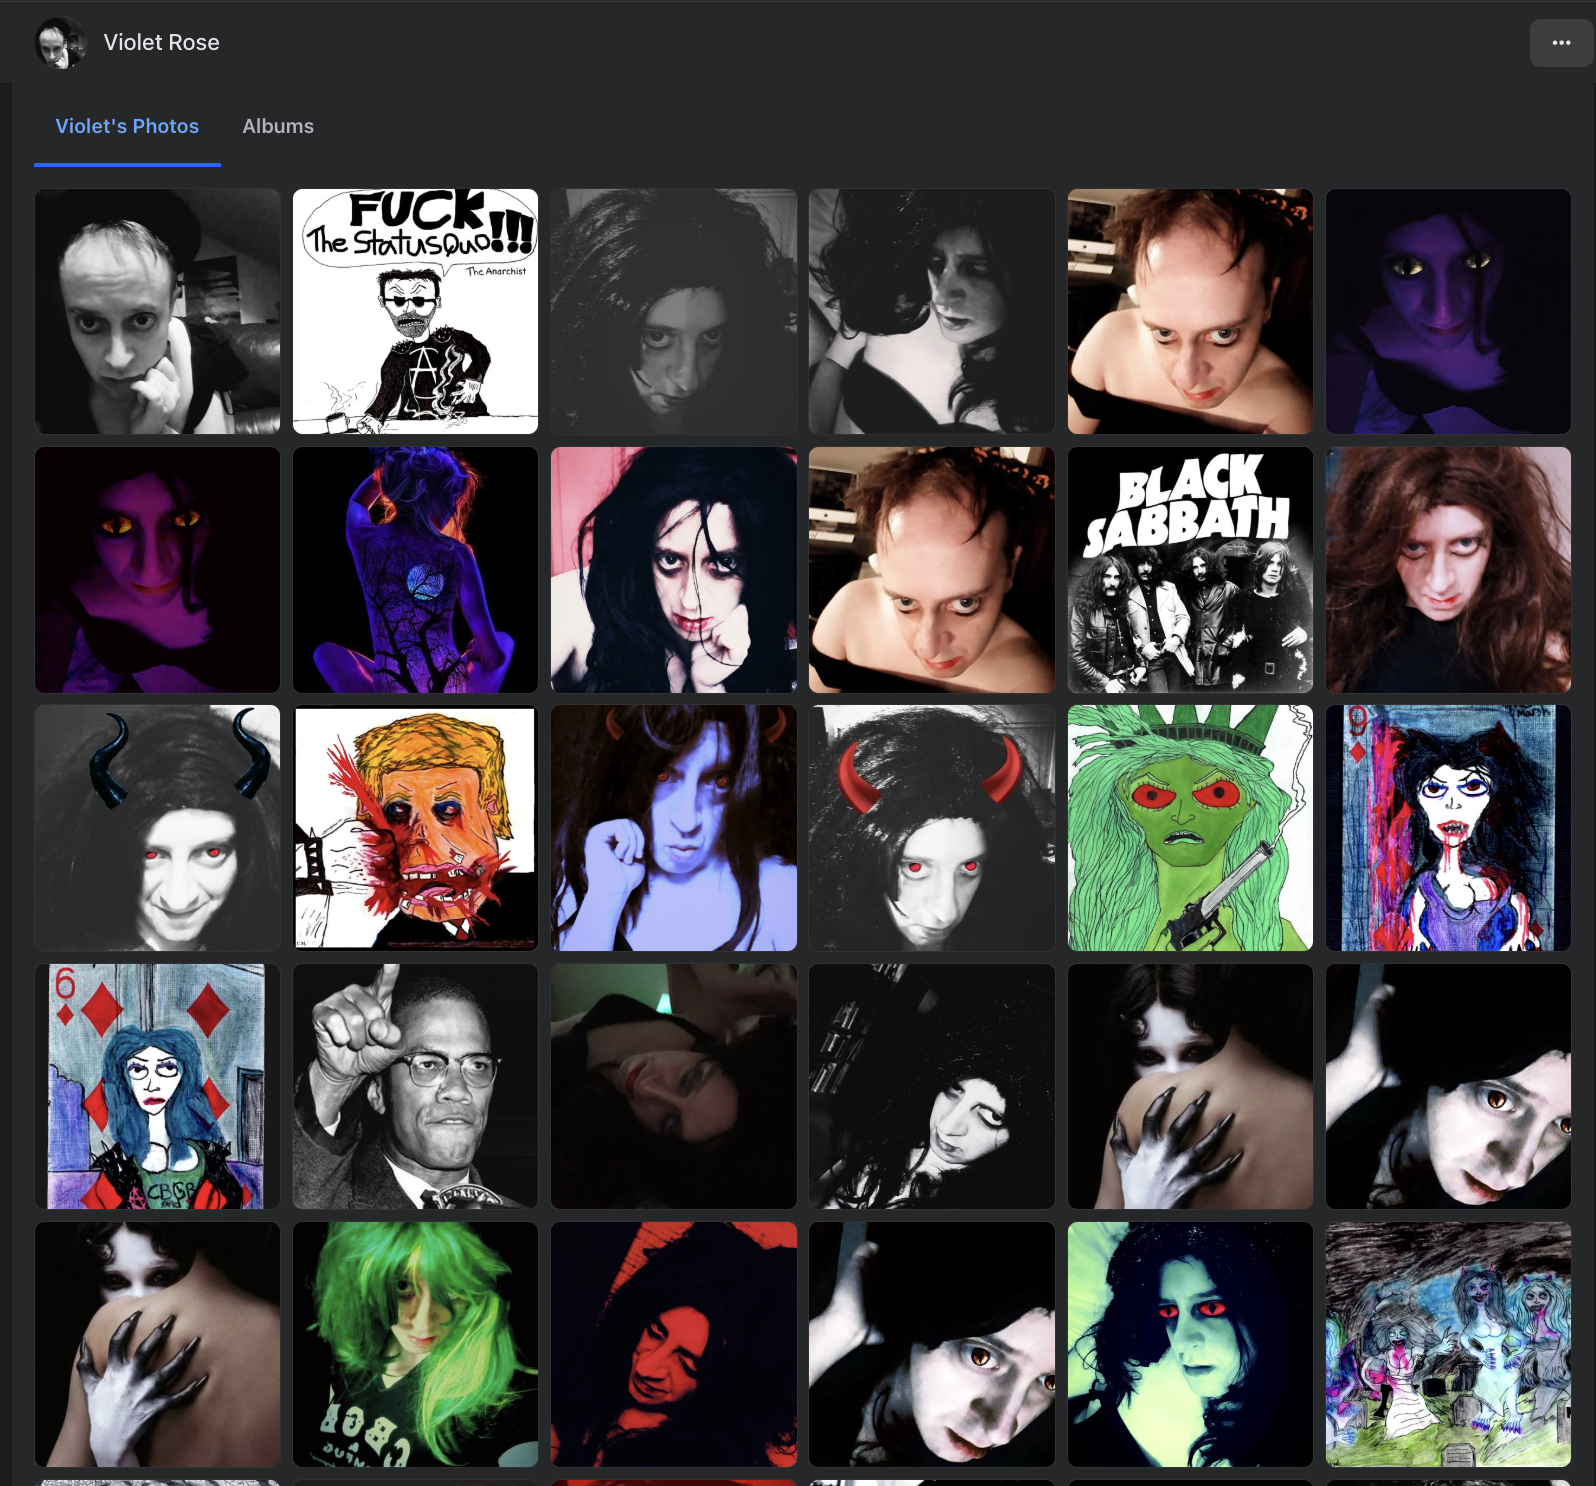View the red-tinted face silhouette photo
The image size is (1596, 1486).
pyautogui.click(x=673, y=1344)
